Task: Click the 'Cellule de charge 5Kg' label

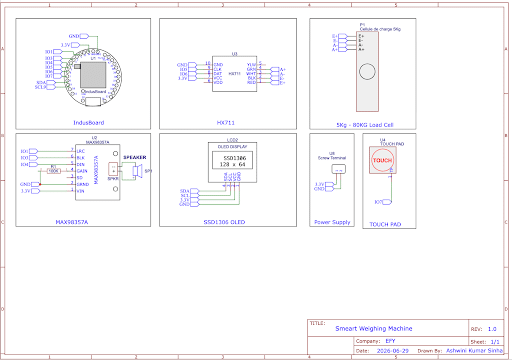Action: tap(380, 29)
